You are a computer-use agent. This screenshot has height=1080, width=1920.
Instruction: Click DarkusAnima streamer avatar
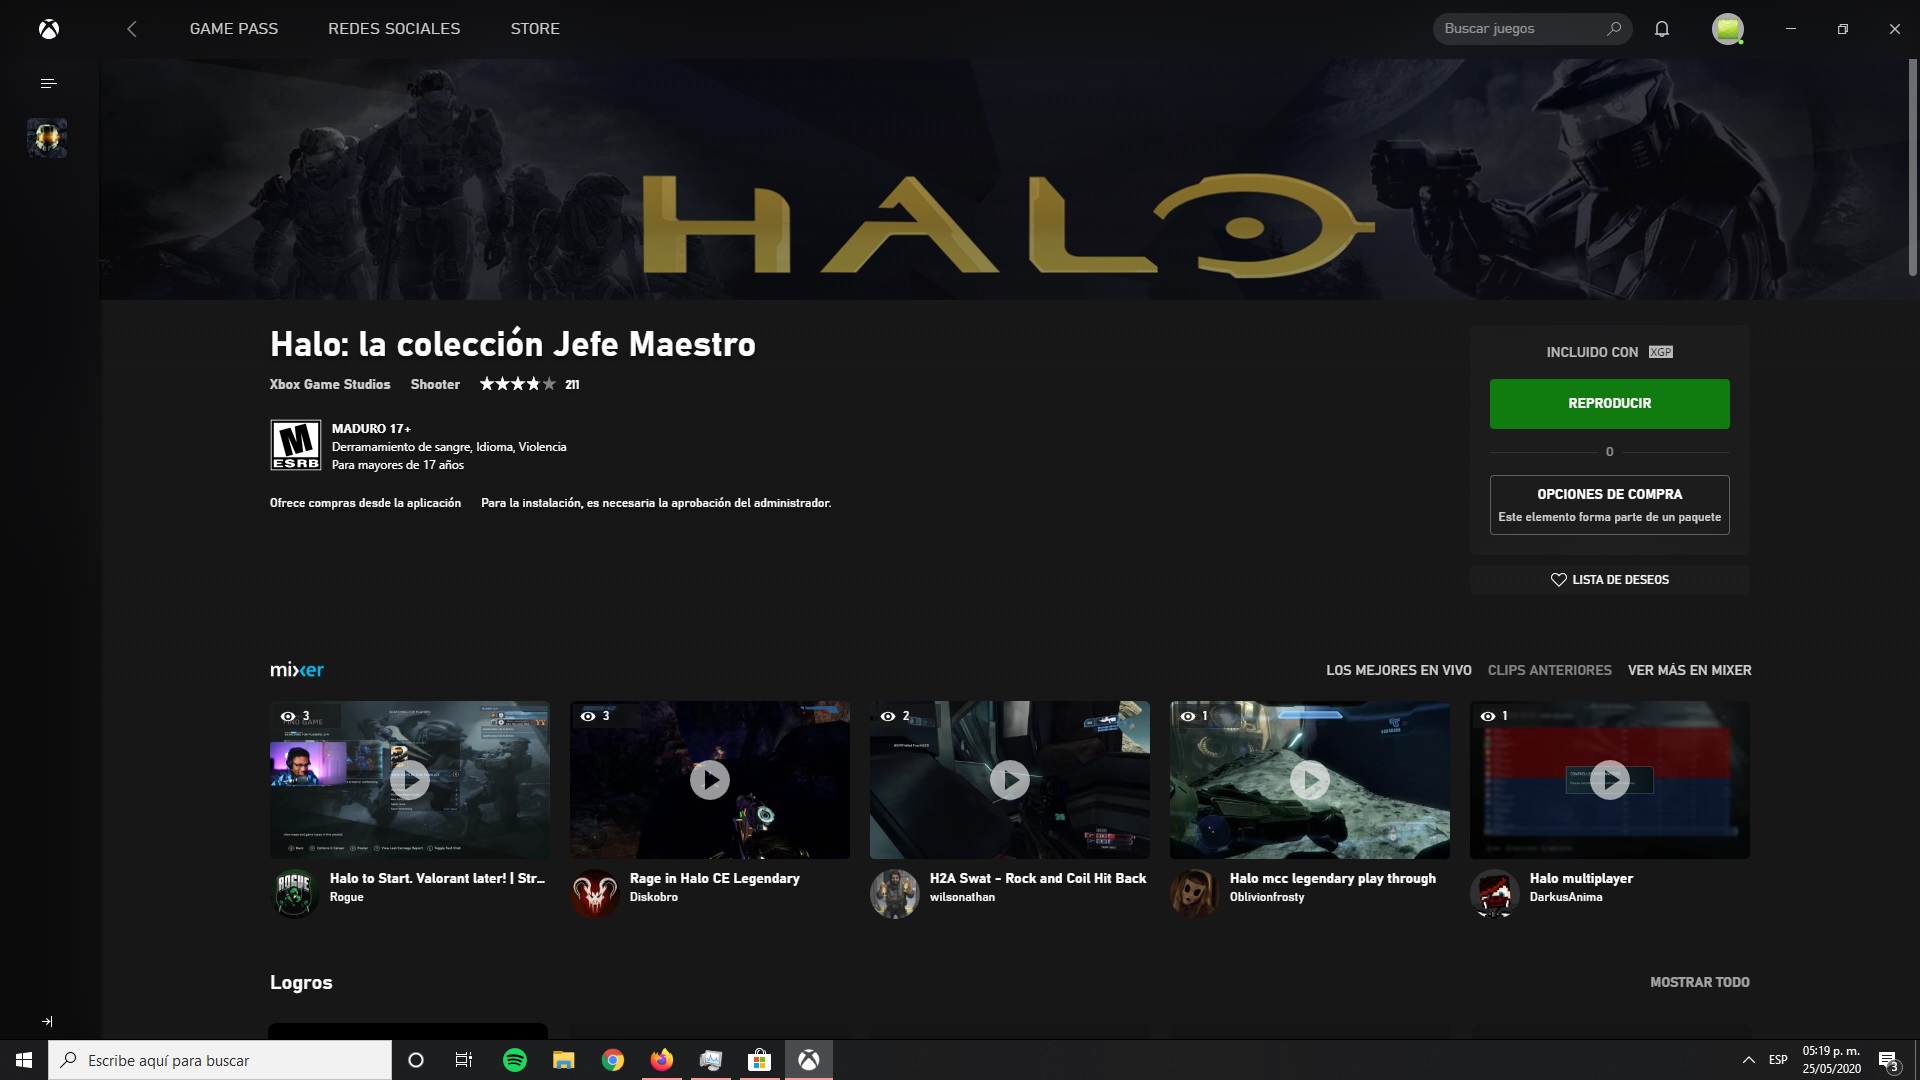pos(1495,893)
